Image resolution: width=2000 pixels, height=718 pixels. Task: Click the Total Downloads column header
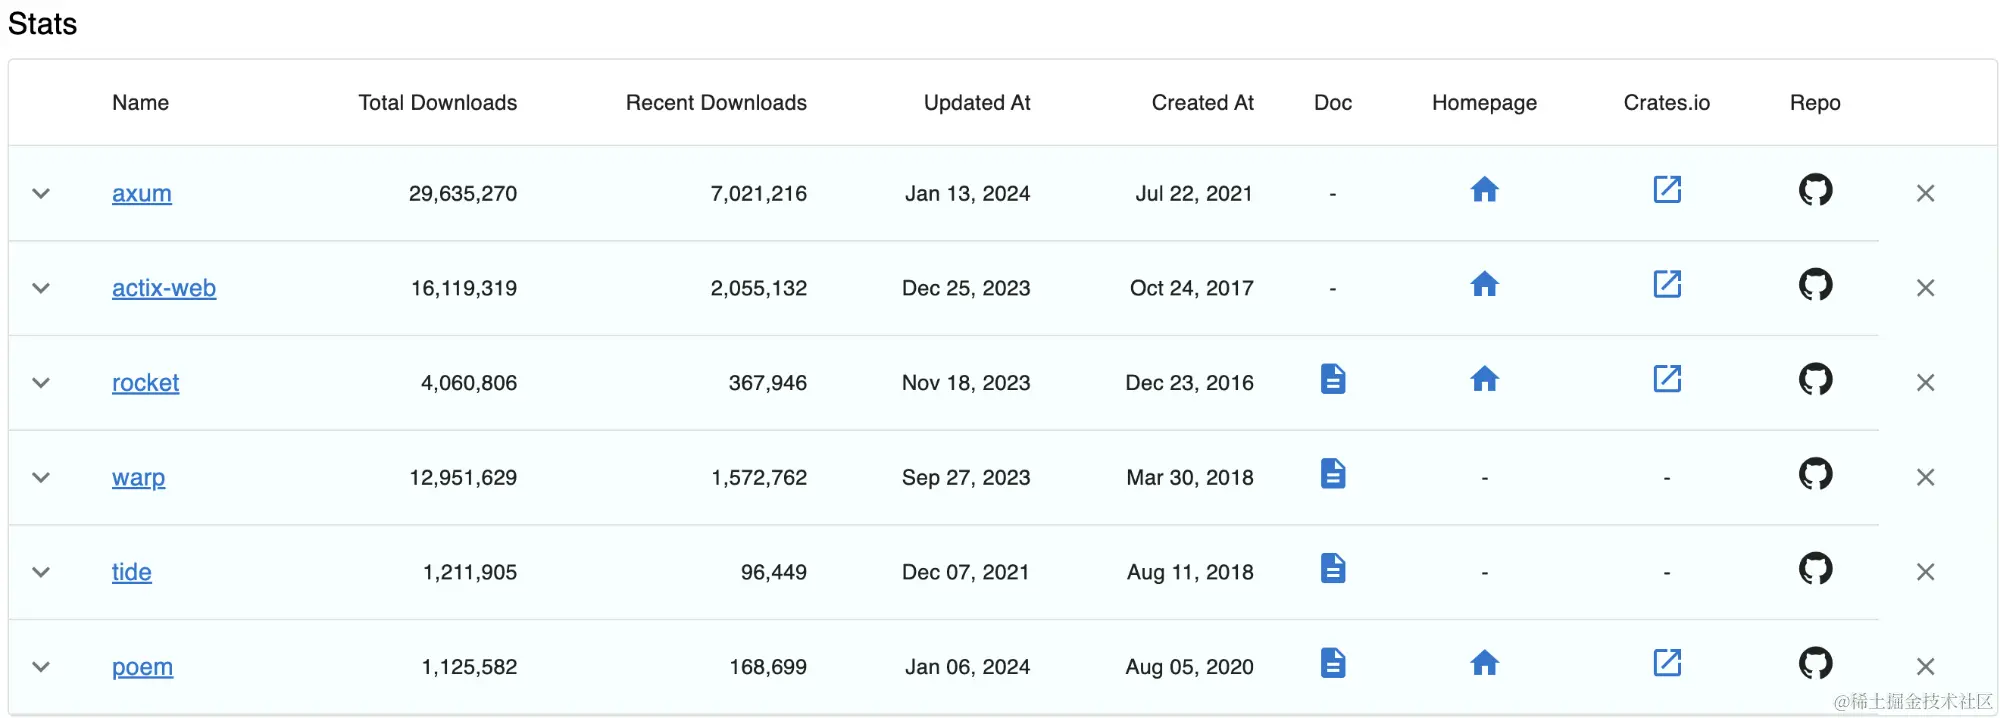438,103
